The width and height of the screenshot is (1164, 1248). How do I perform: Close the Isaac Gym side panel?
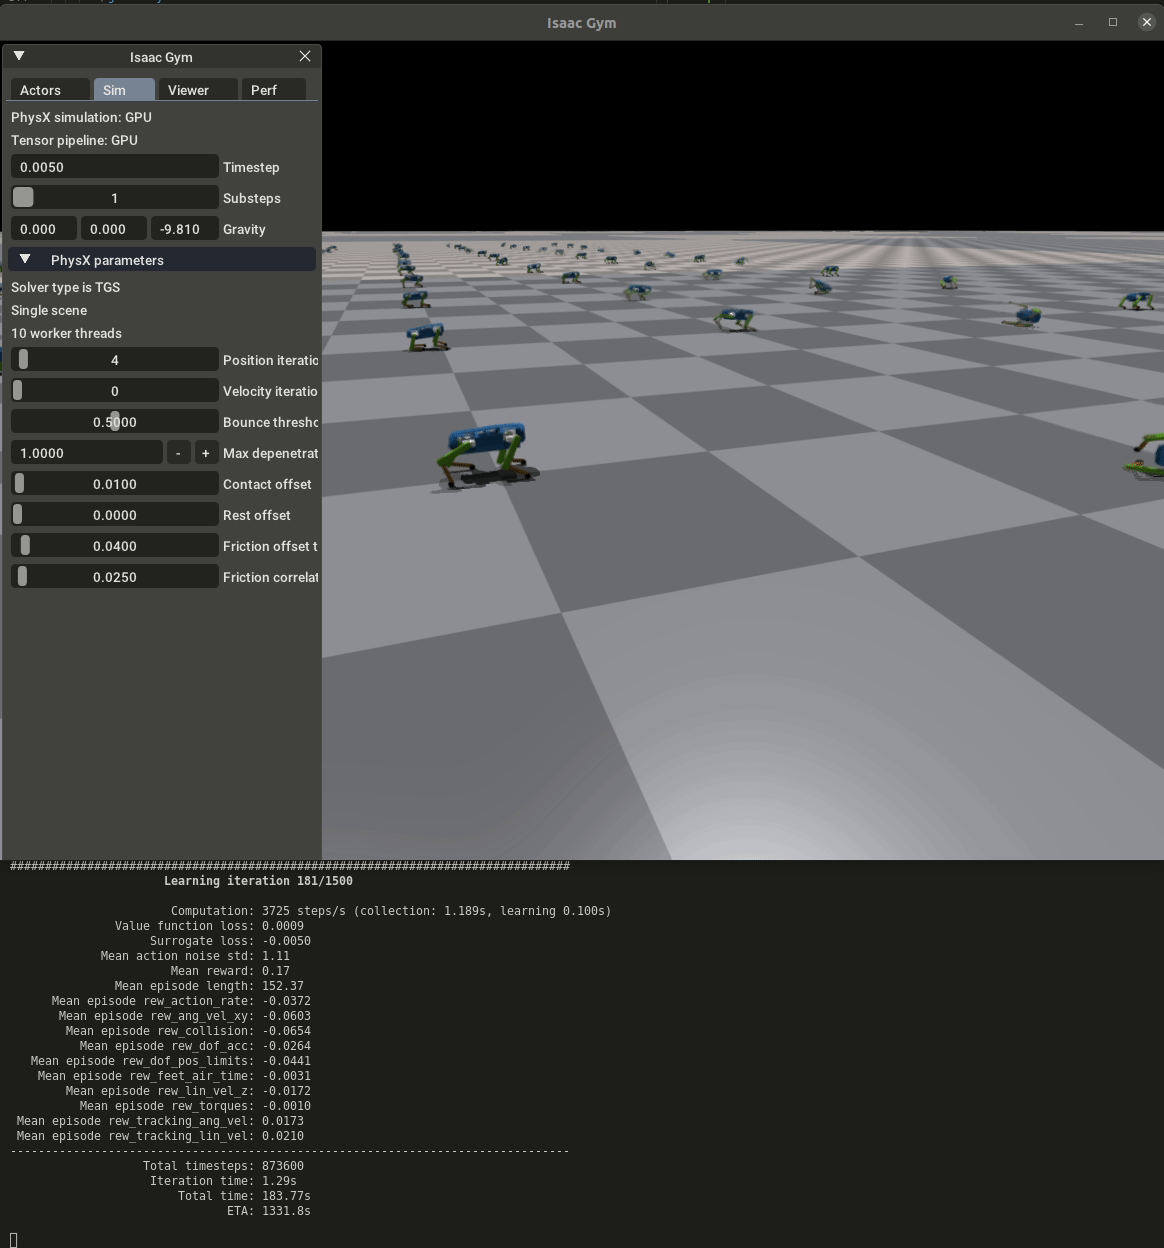tap(305, 57)
